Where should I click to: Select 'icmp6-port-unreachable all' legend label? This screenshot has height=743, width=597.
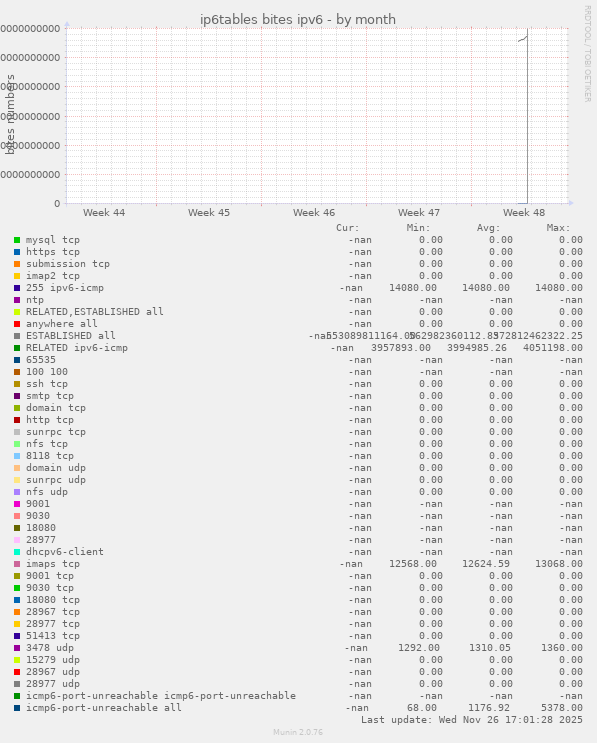point(104,707)
